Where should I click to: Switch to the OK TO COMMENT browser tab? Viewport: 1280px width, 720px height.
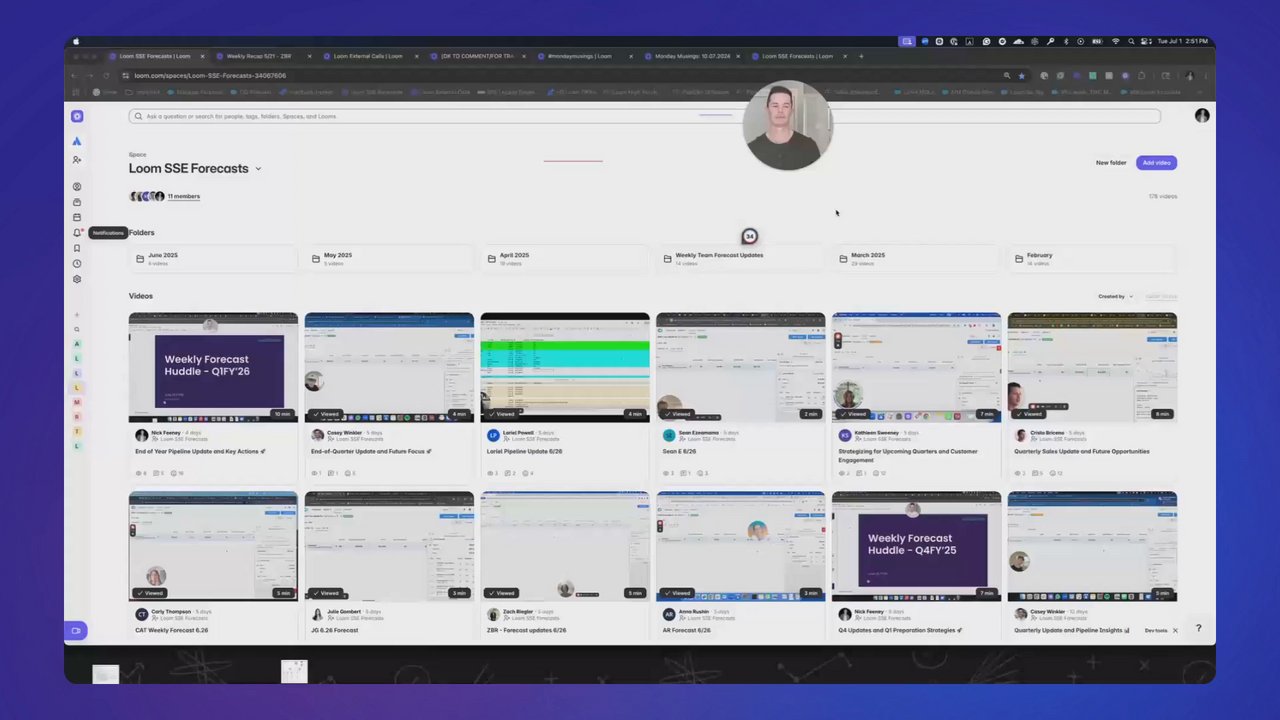478,56
